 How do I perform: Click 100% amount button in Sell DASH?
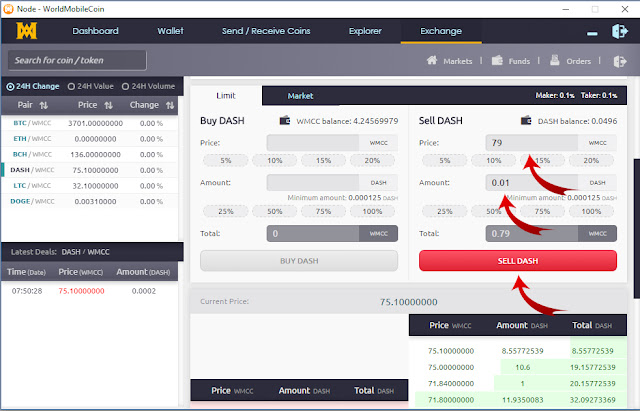click(591, 211)
